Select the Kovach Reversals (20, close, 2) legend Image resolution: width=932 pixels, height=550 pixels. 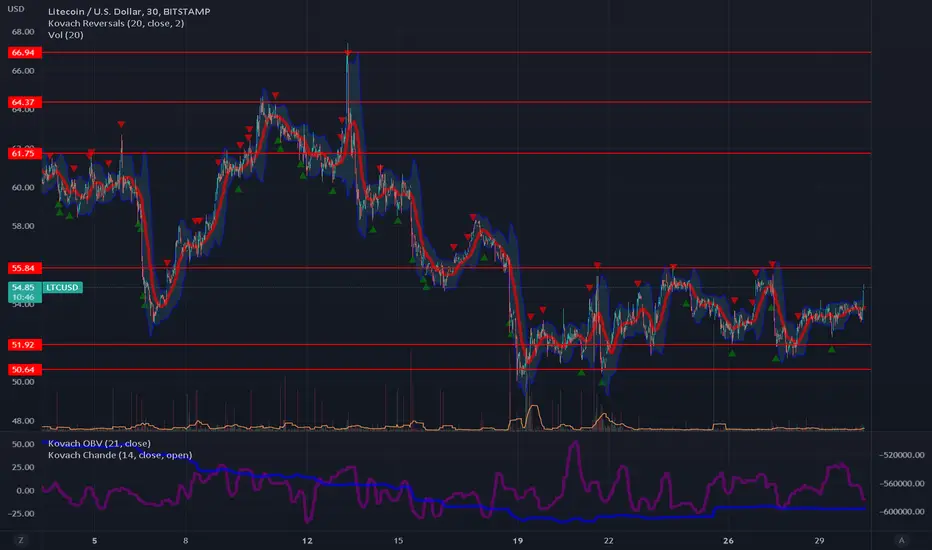coord(116,23)
